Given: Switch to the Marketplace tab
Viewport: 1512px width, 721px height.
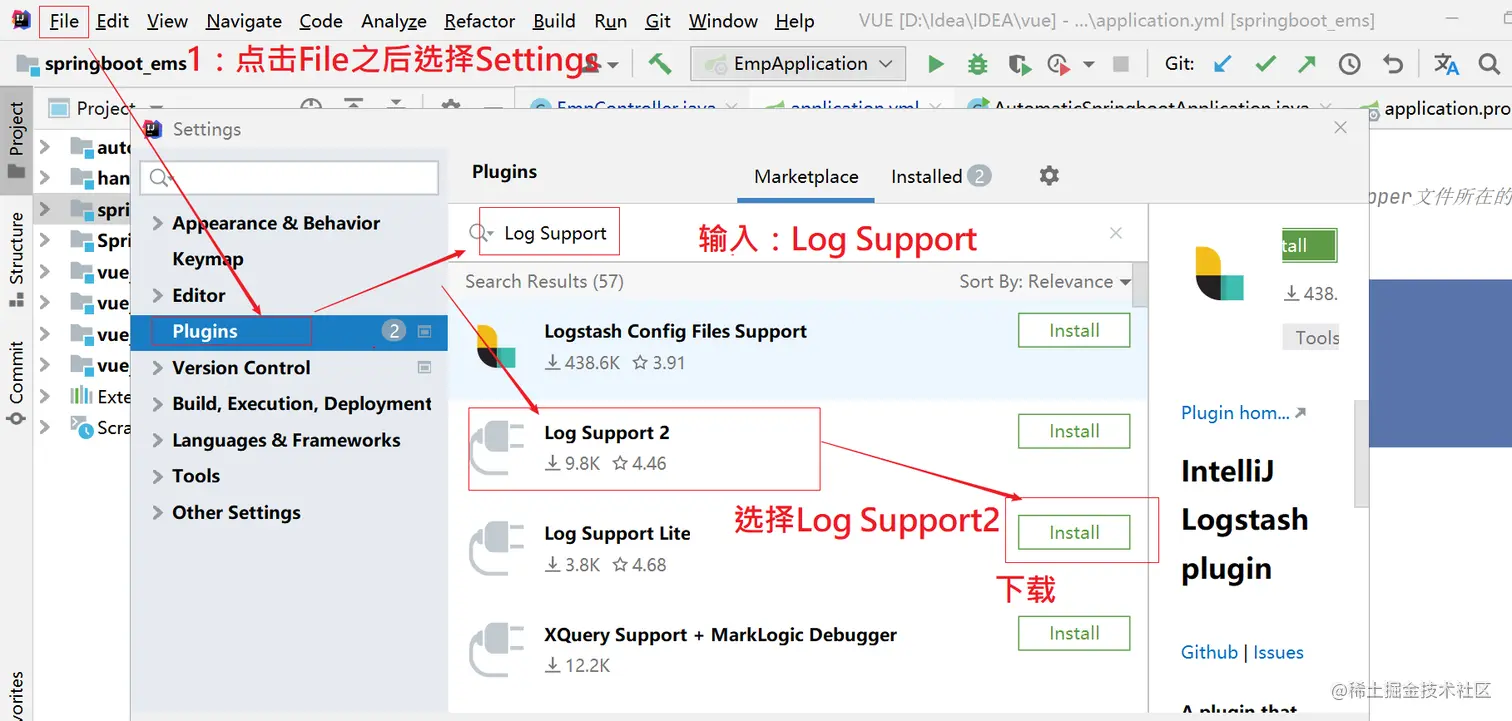Looking at the screenshot, I should (x=806, y=177).
